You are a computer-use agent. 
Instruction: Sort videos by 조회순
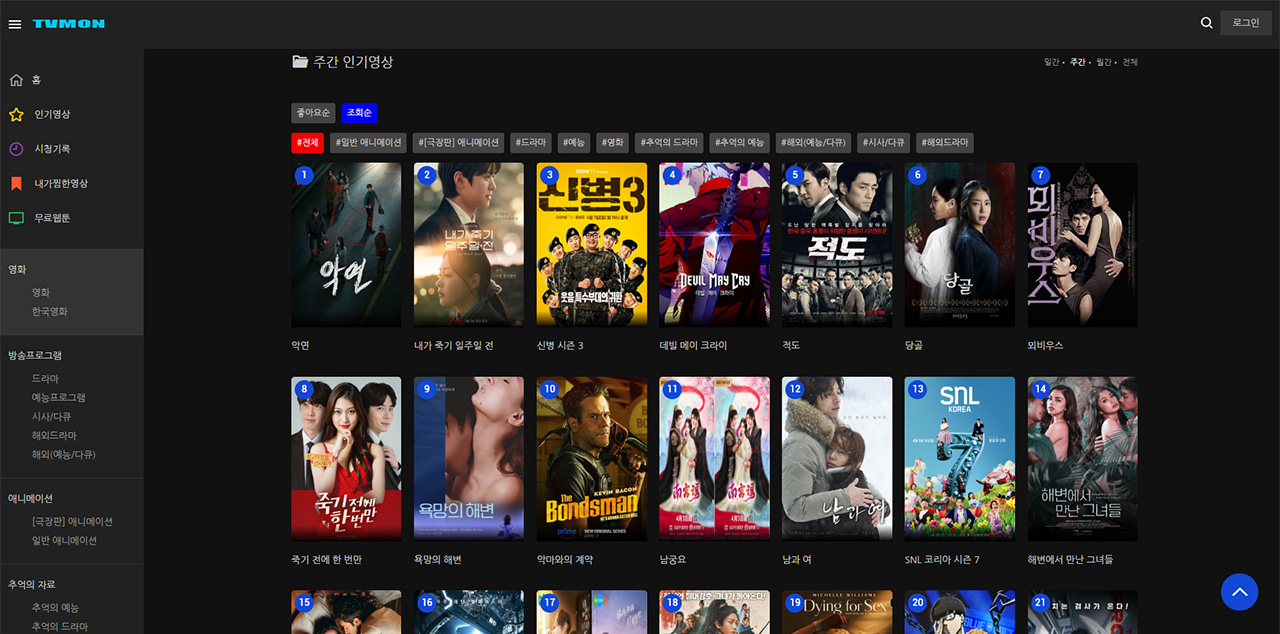coord(359,113)
